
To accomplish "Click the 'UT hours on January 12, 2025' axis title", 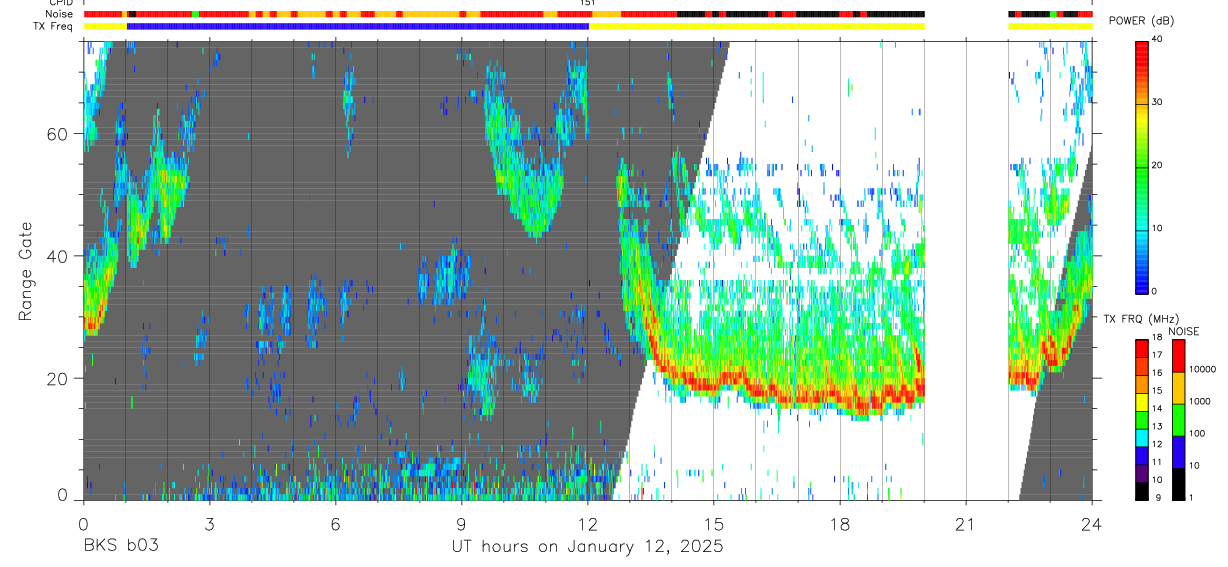I will (586, 547).
